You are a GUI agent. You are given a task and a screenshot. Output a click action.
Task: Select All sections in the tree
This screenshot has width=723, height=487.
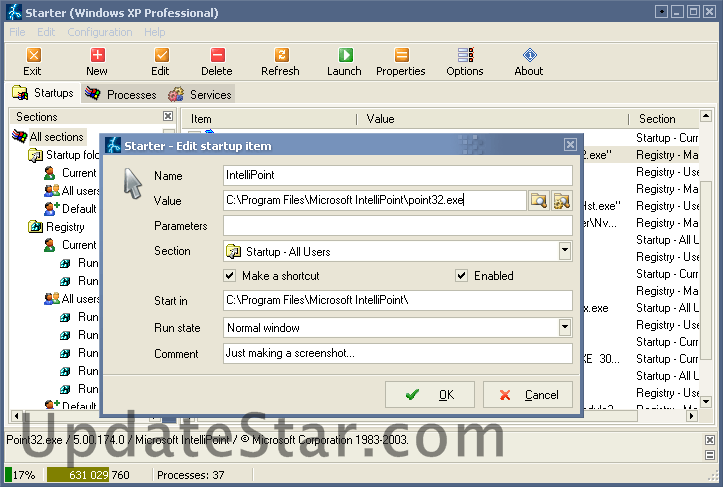[57, 137]
